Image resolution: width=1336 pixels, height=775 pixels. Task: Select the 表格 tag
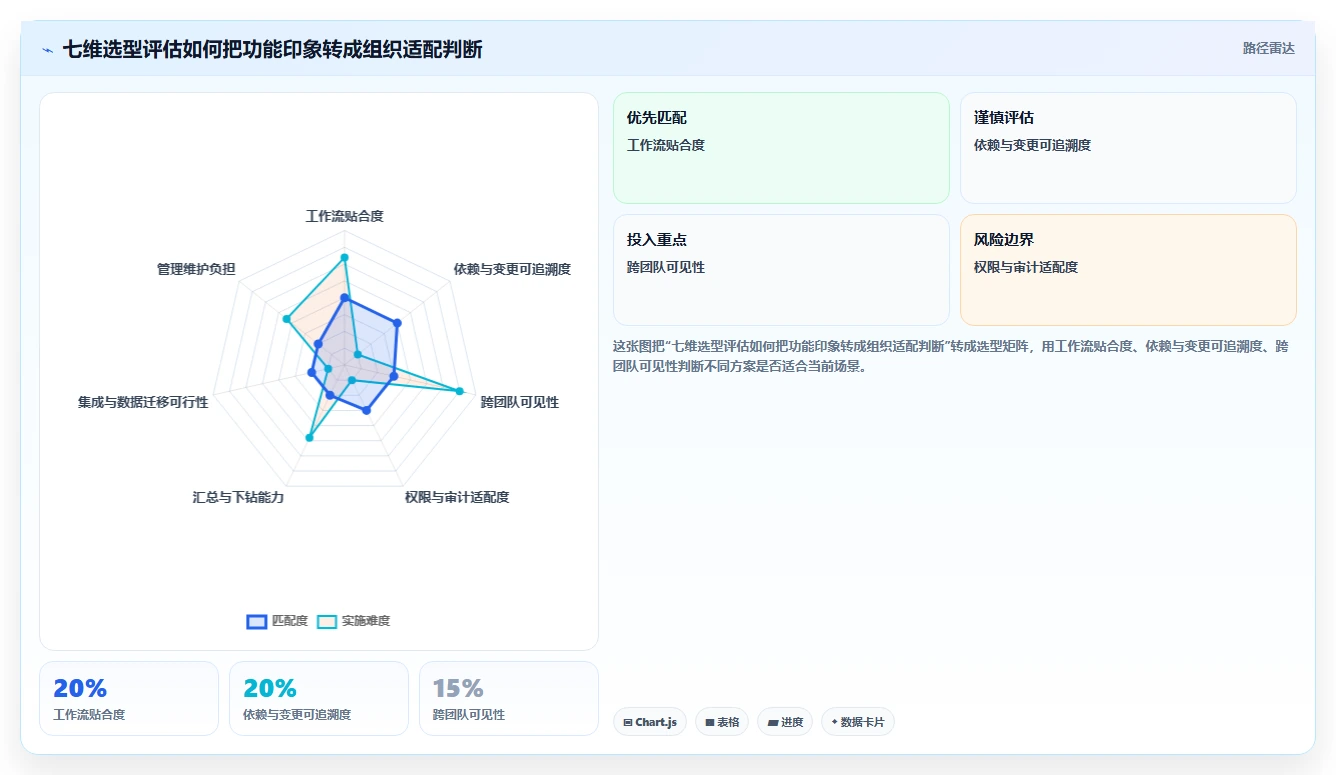pyautogui.click(x=722, y=722)
